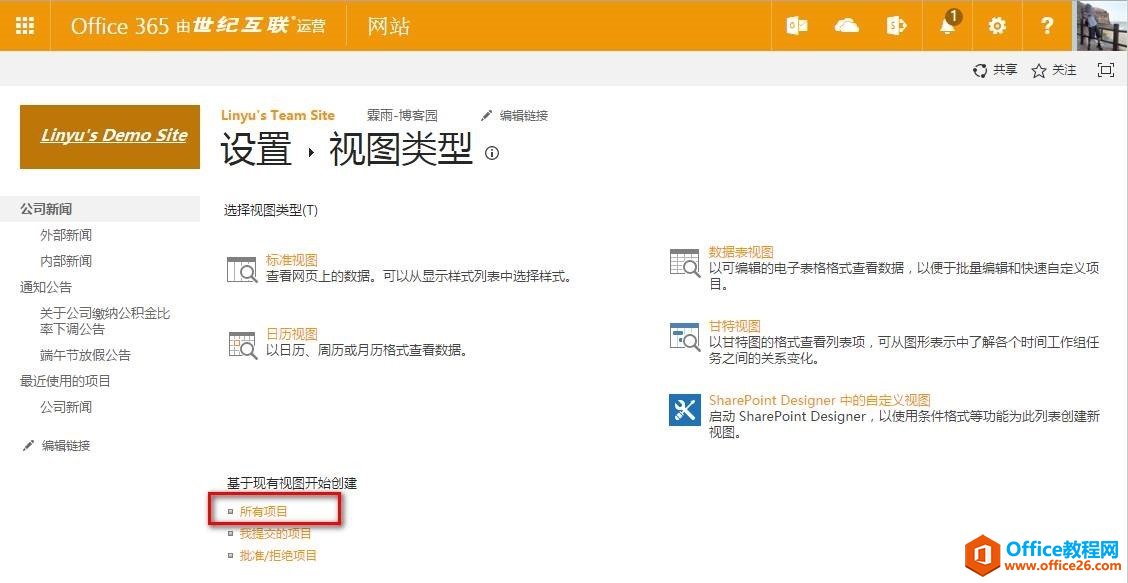Select 日历视图 calendar view type
The height and width of the screenshot is (583, 1128).
click(291, 334)
